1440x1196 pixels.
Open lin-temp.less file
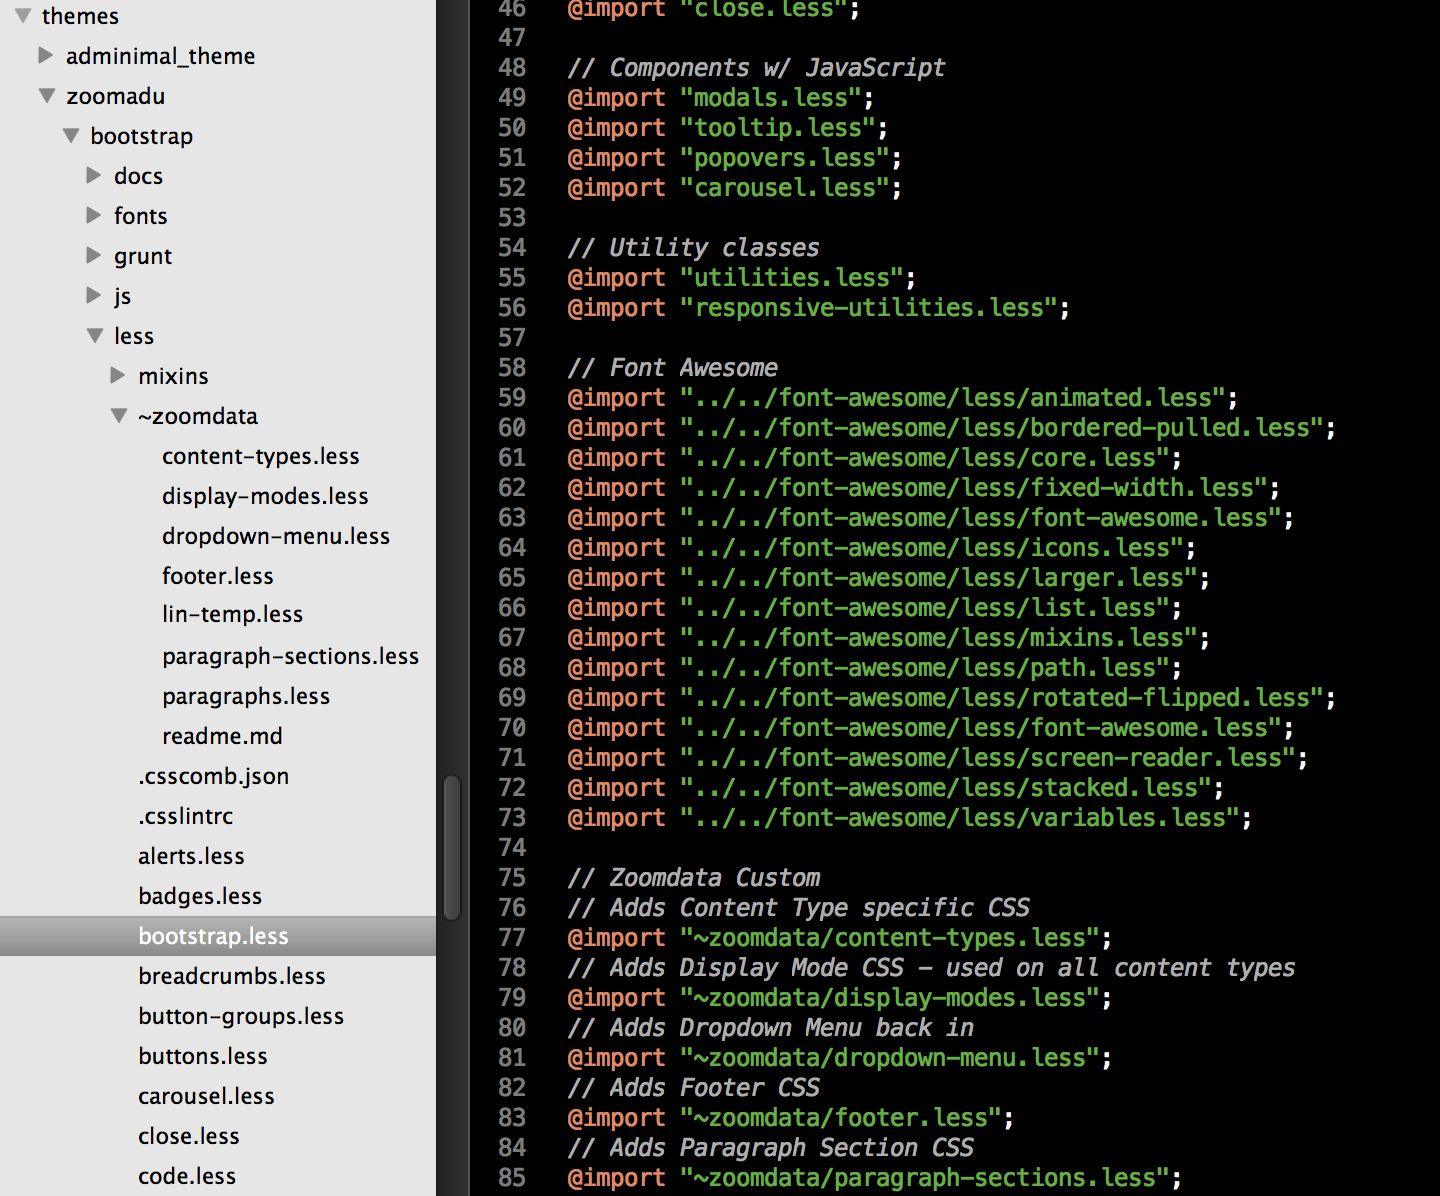pyautogui.click(x=233, y=614)
